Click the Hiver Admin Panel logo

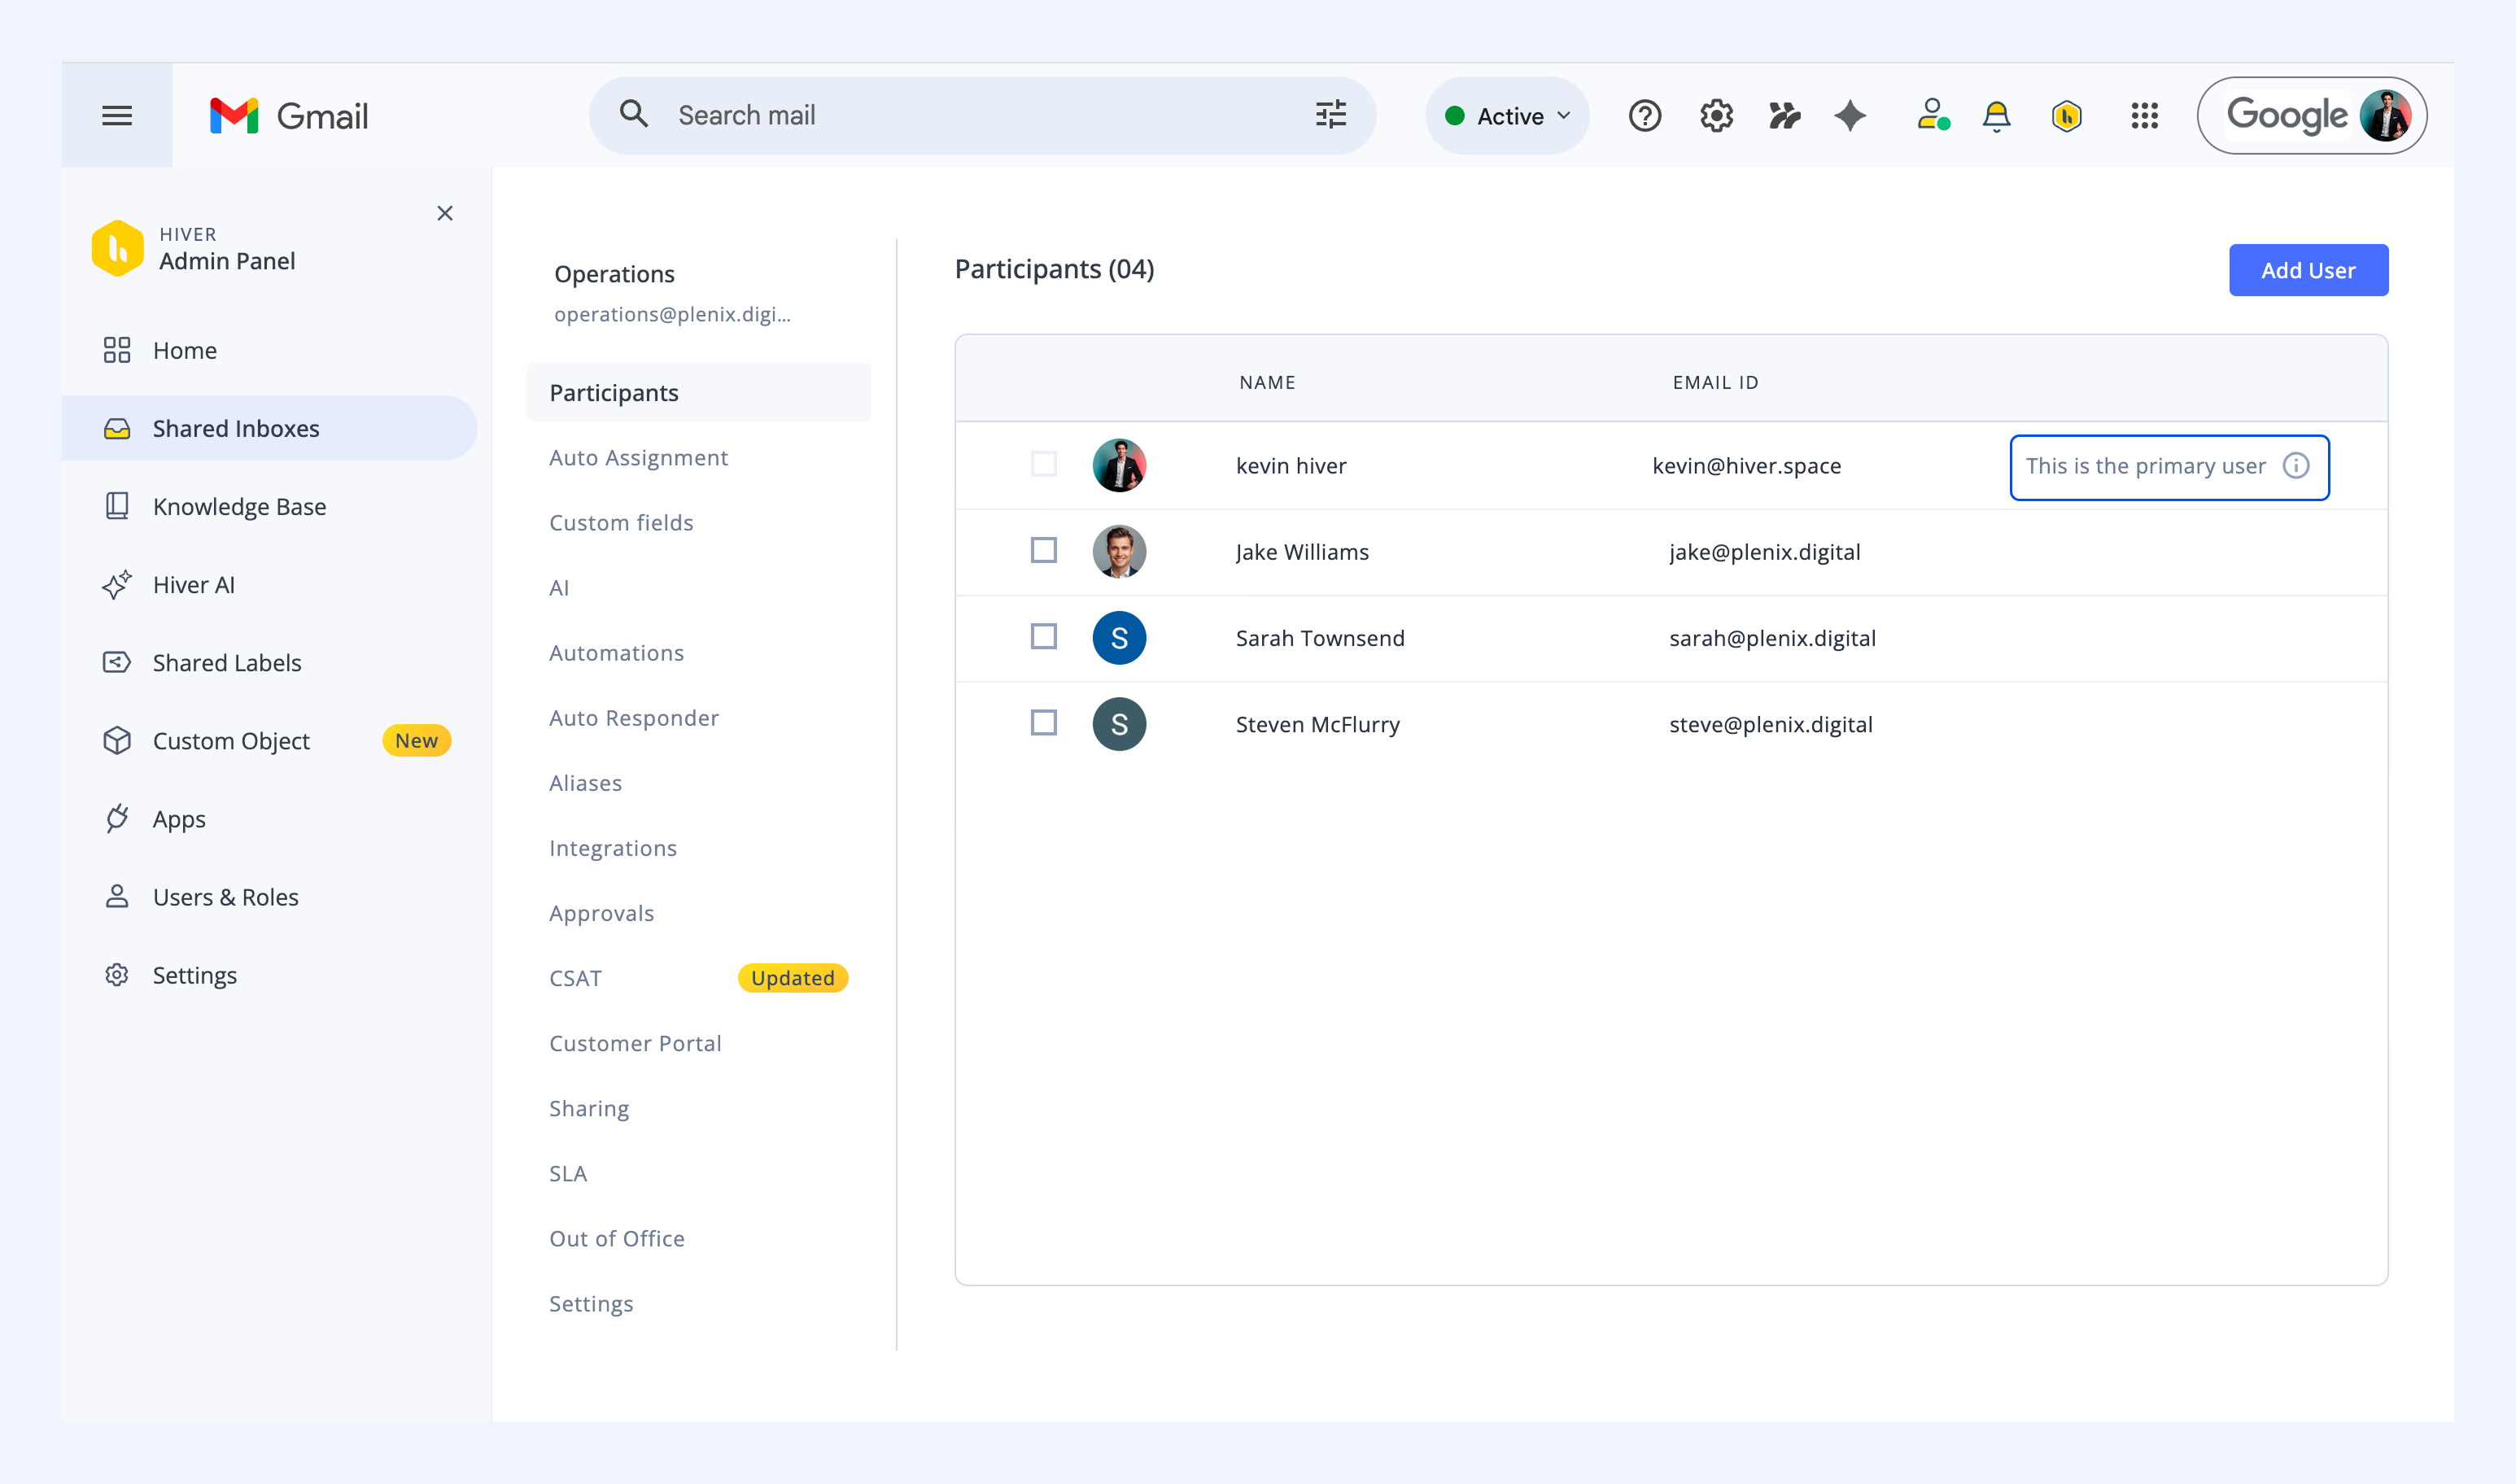(x=118, y=248)
